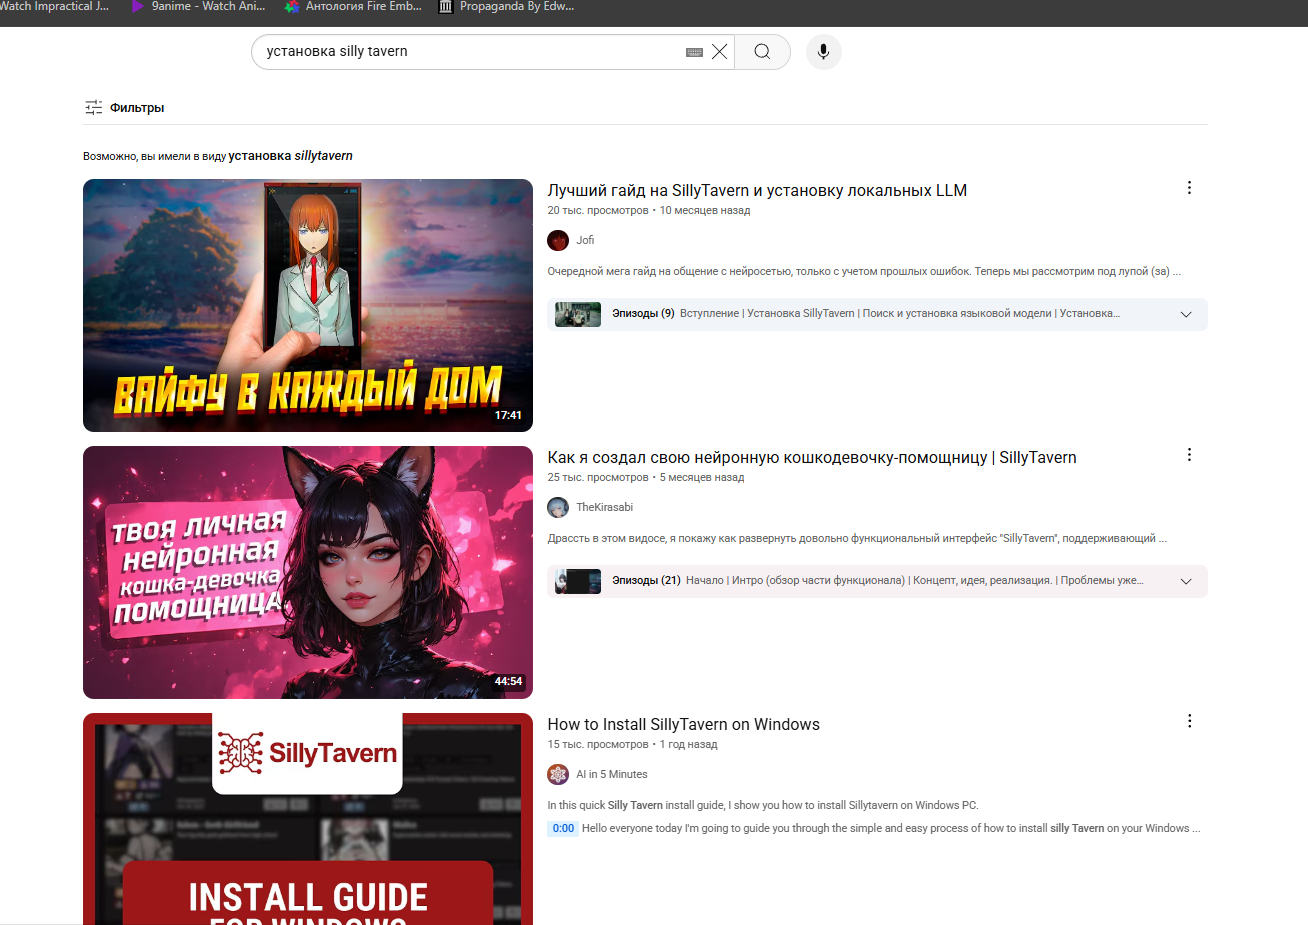
Task: Switch to Propaganda By Edw... tab
Action: (x=507, y=6)
